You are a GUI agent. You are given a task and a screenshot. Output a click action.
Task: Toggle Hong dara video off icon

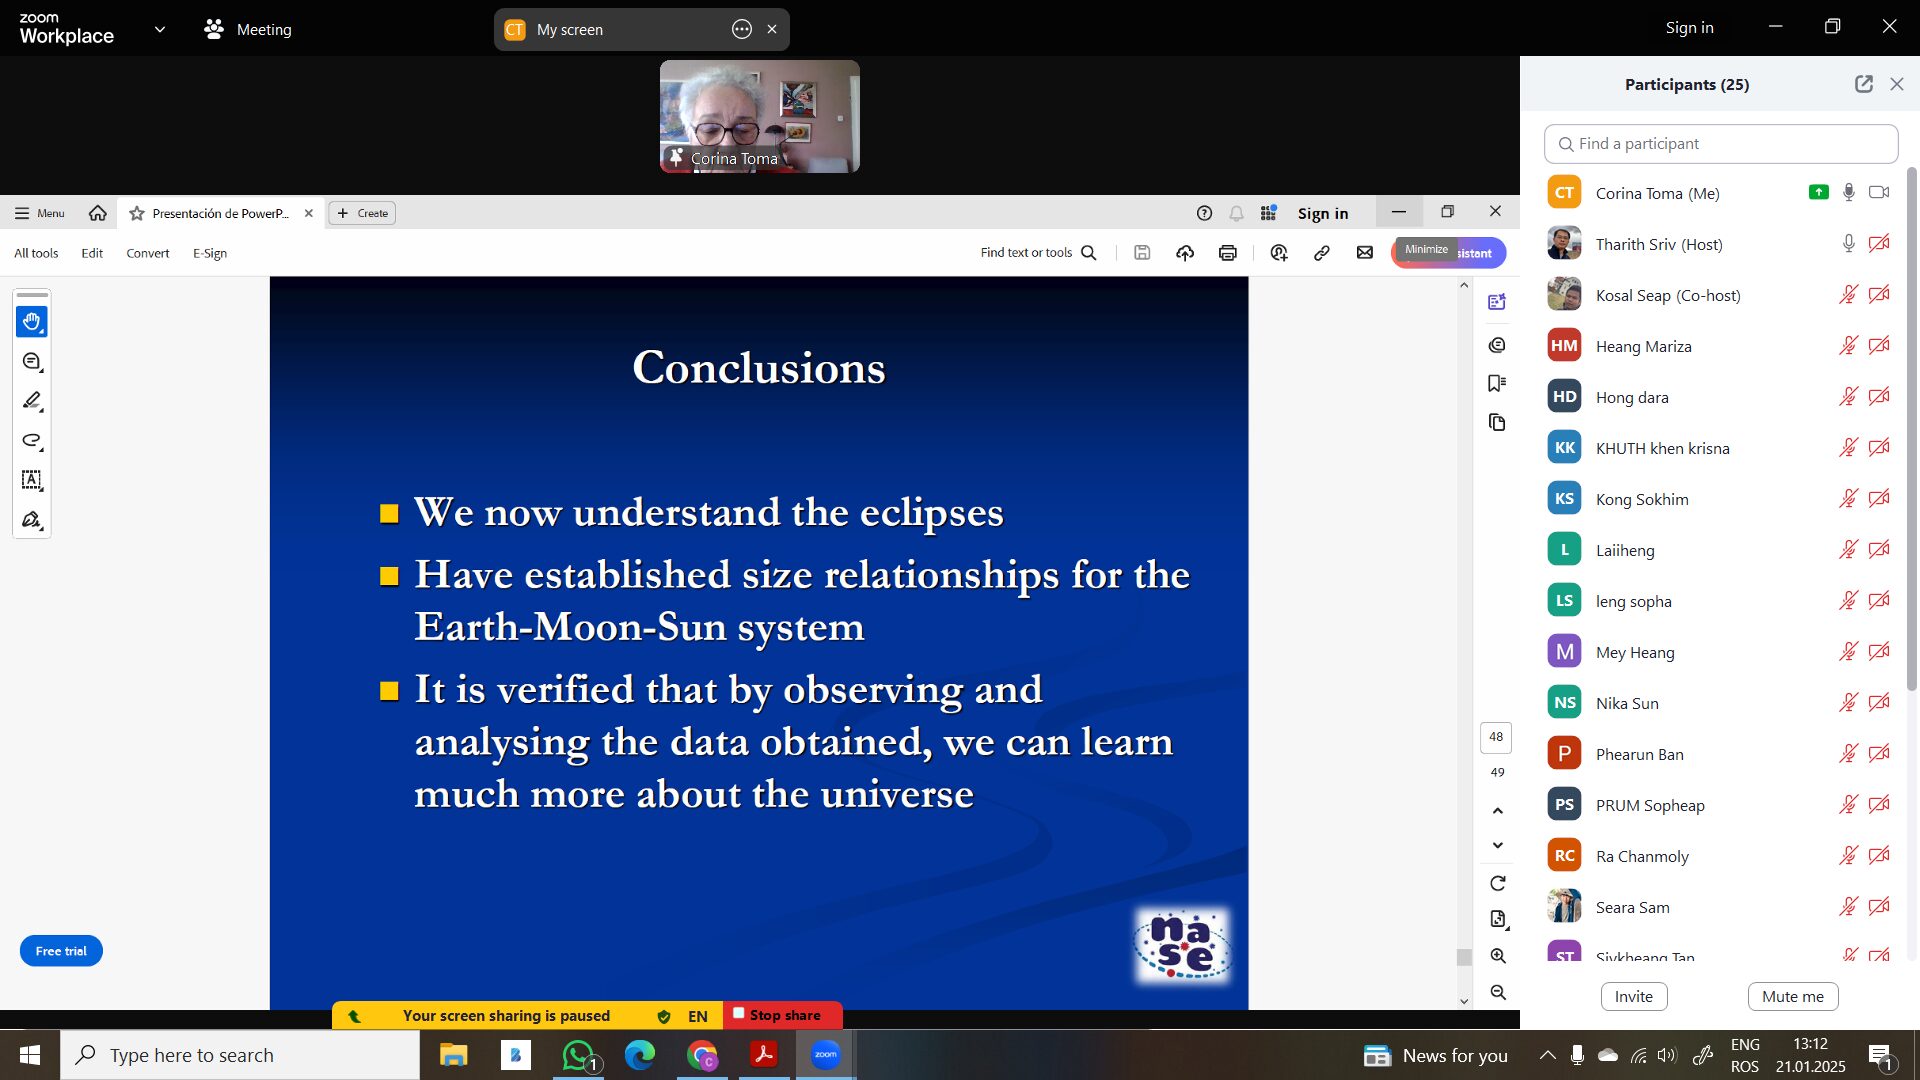1880,396
